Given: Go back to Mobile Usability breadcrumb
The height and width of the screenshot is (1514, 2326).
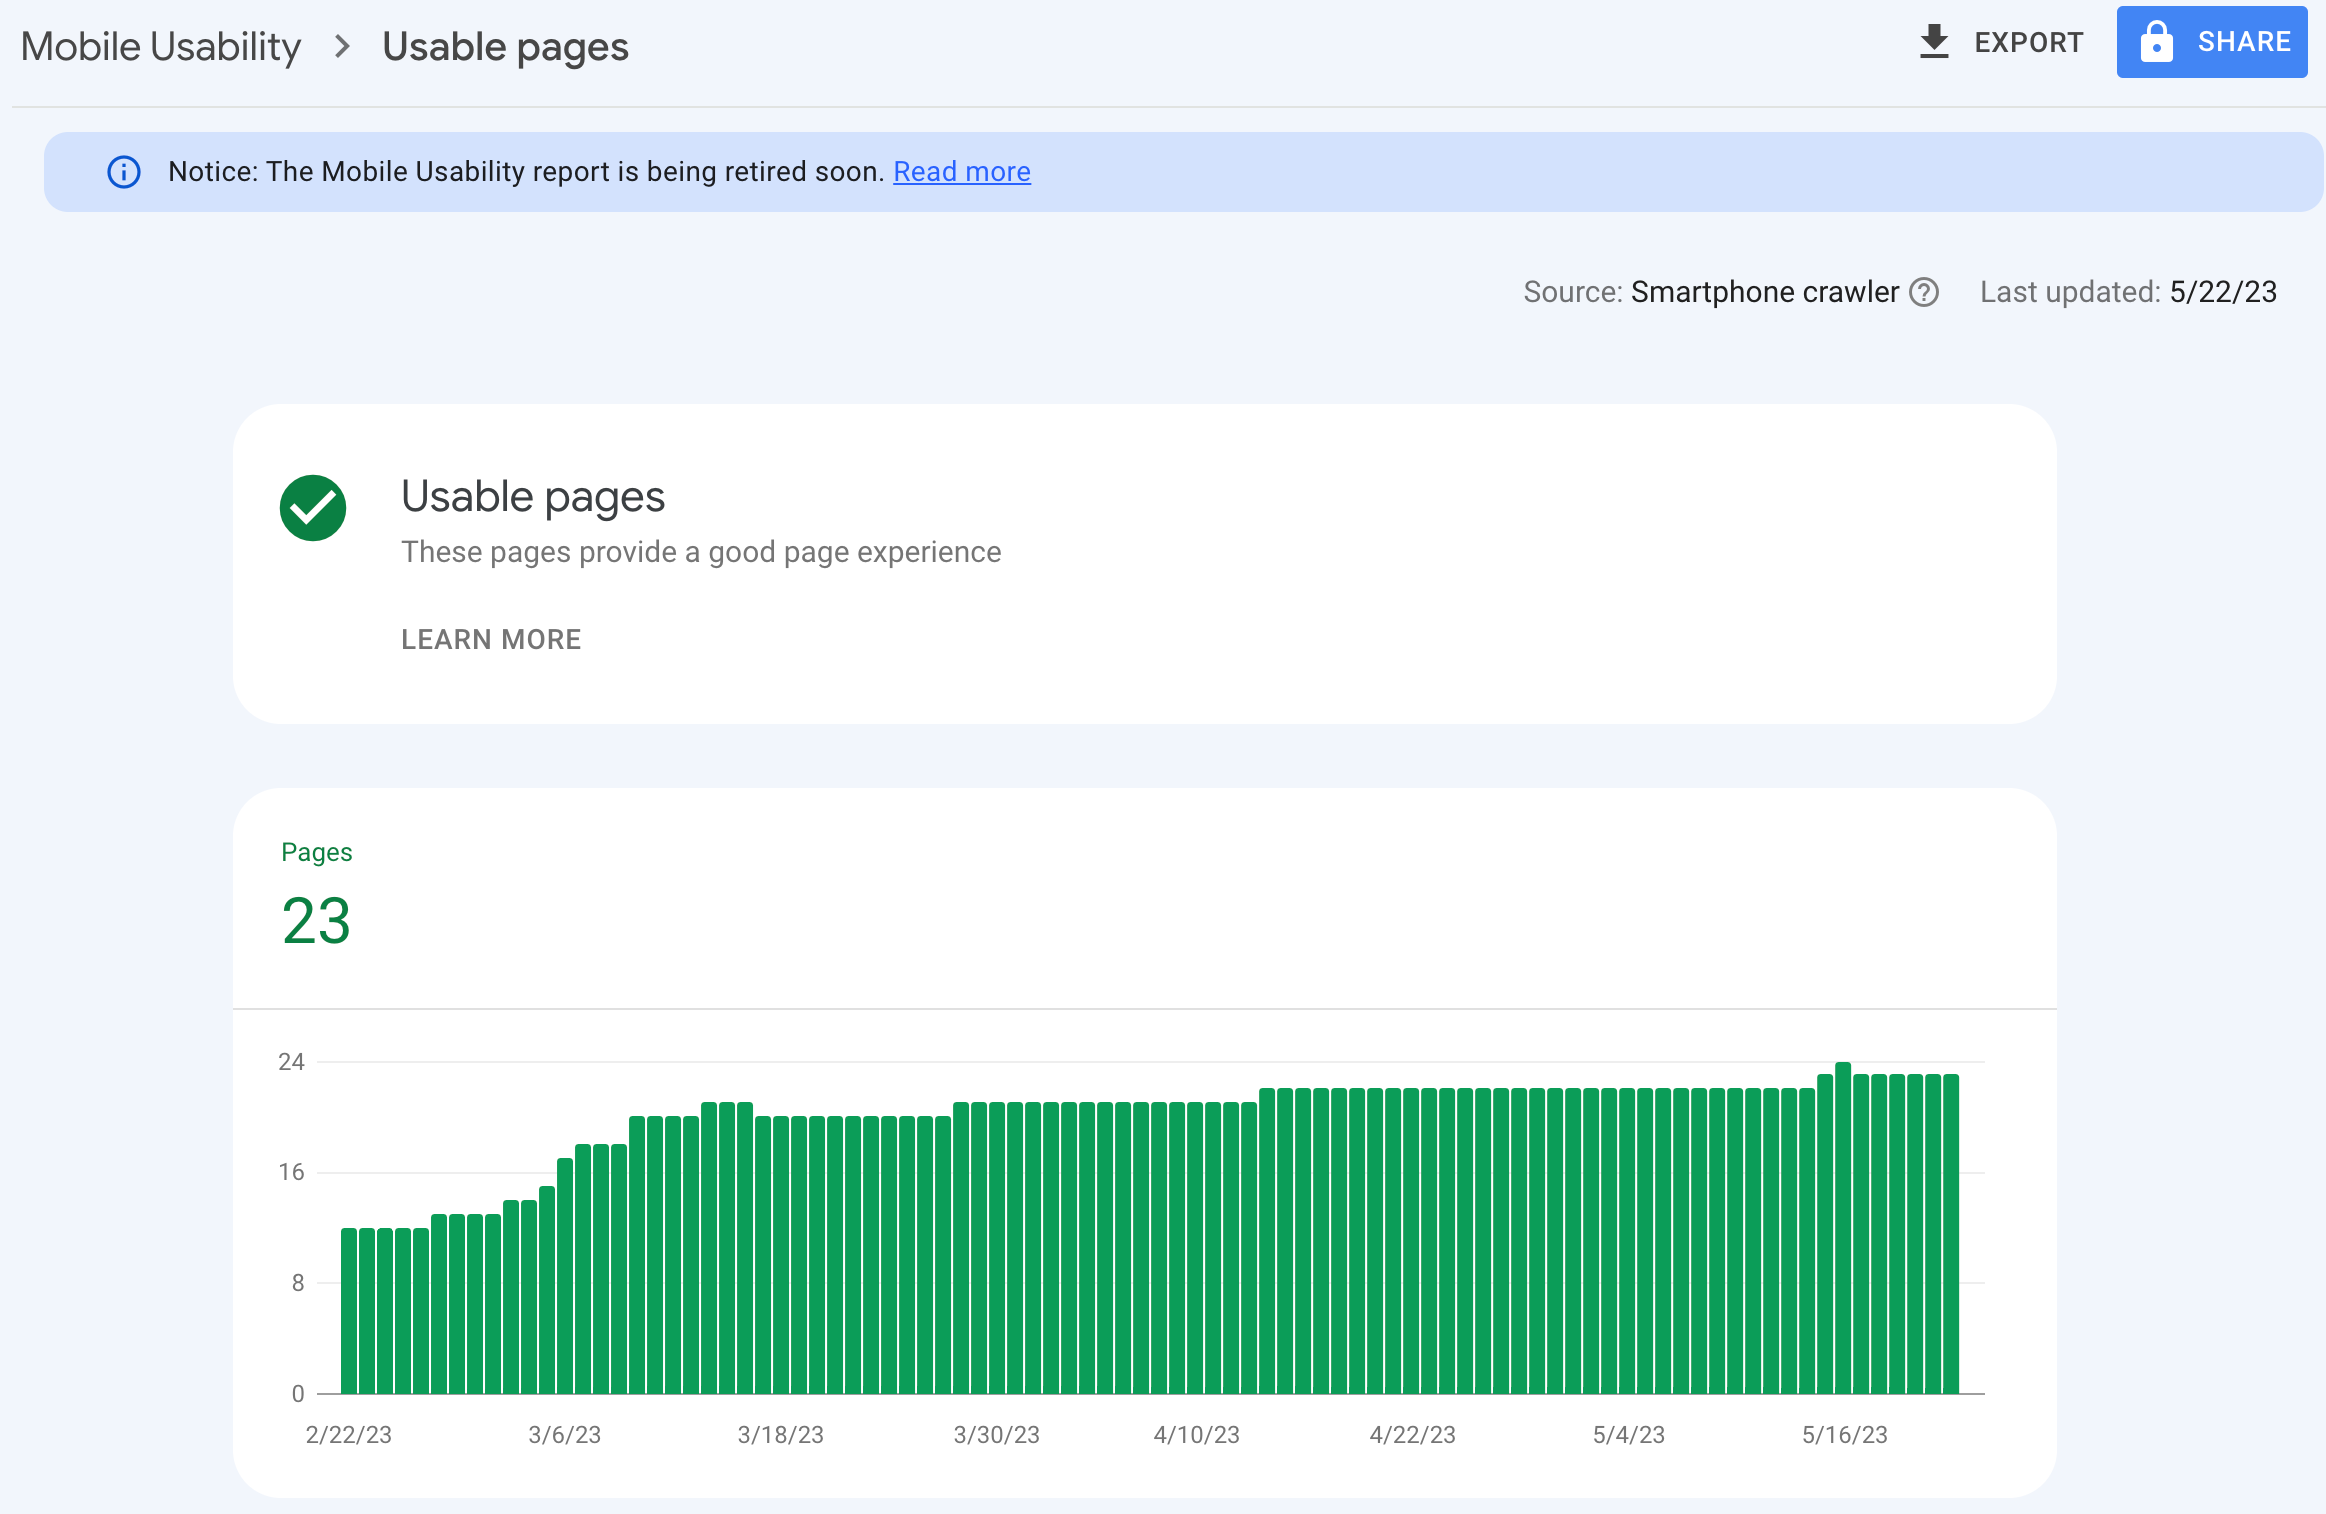Looking at the screenshot, I should (161, 47).
